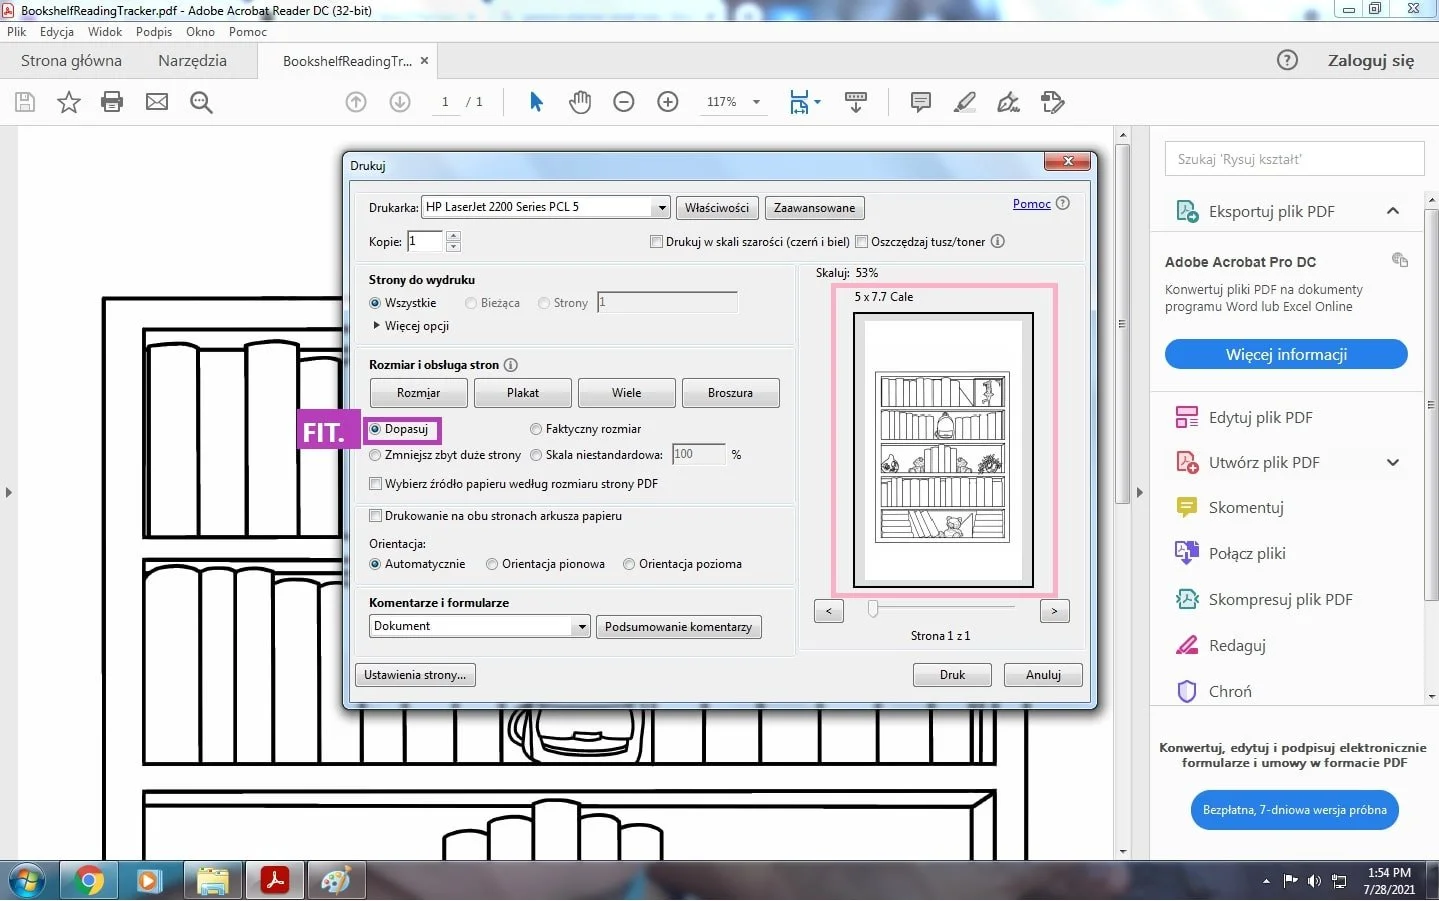
Task: Click the Pomoc link in dialog
Action: (1031, 204)
